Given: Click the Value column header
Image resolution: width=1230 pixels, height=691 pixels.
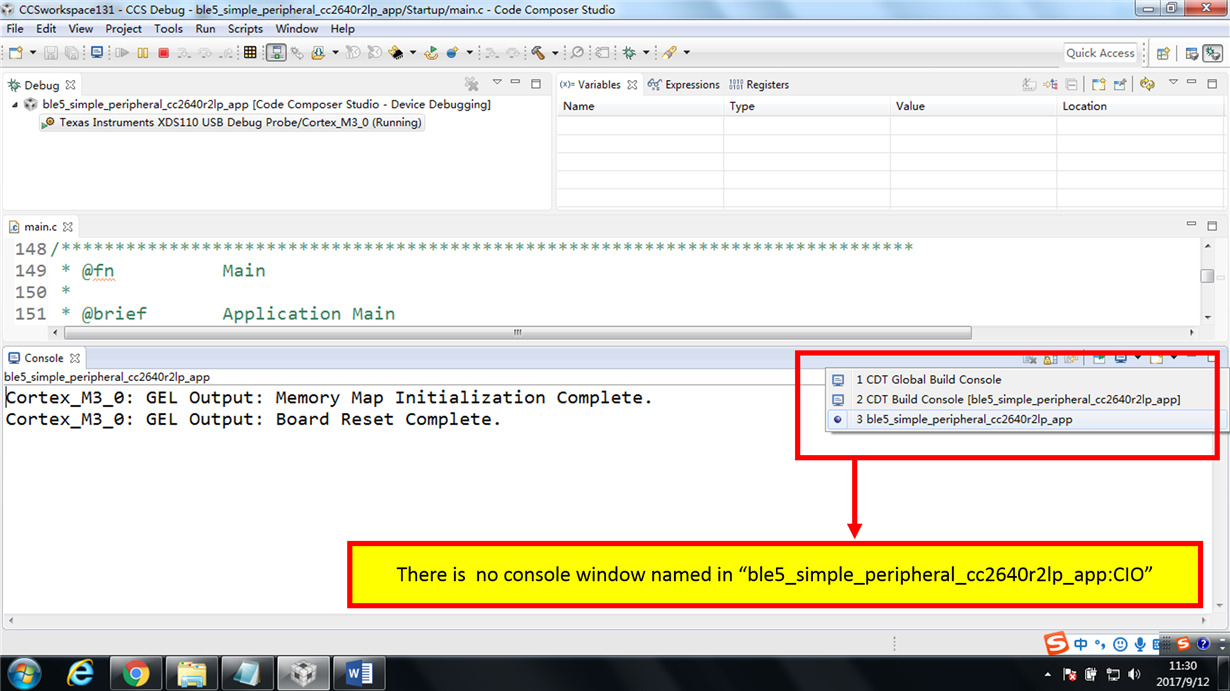Looking at the screenshot, I should (973, 106).
